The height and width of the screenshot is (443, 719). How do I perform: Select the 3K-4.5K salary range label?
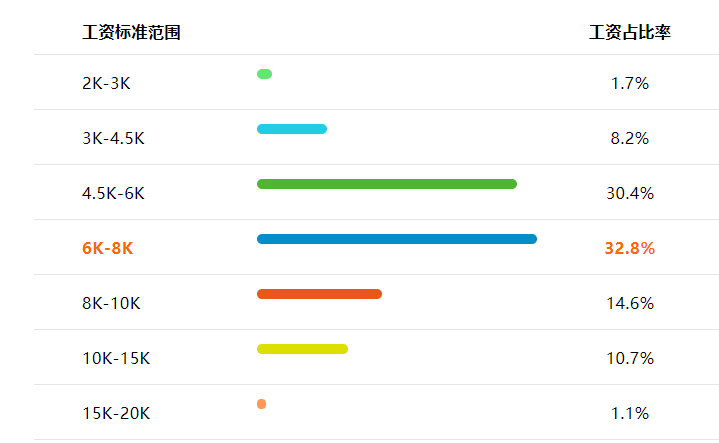(x=113, y=138)
